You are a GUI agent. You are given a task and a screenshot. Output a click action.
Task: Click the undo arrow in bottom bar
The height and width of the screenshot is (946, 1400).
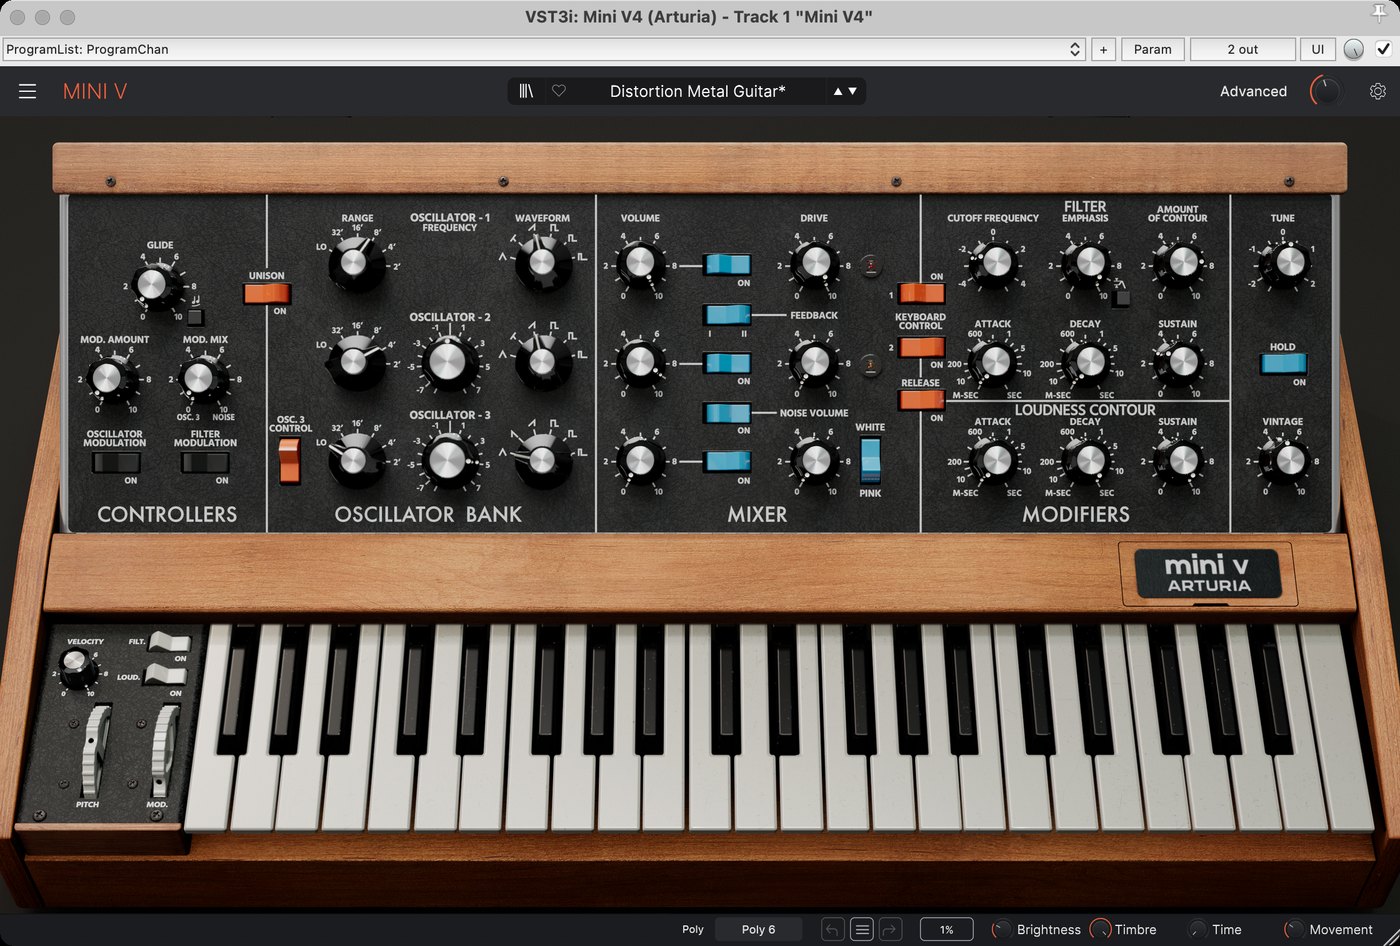[x=832, y=929]
